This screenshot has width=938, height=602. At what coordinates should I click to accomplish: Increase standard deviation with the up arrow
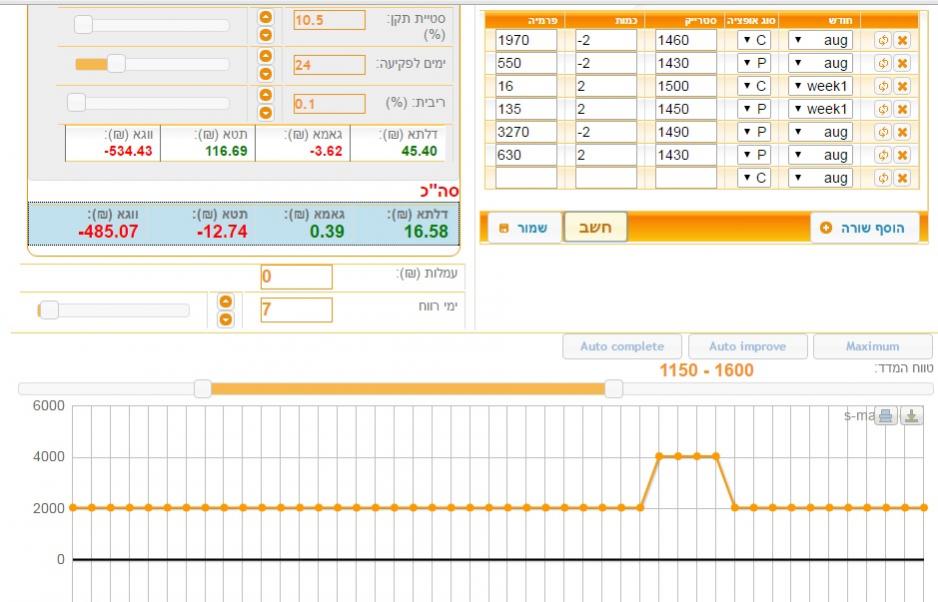click(265, 17)
